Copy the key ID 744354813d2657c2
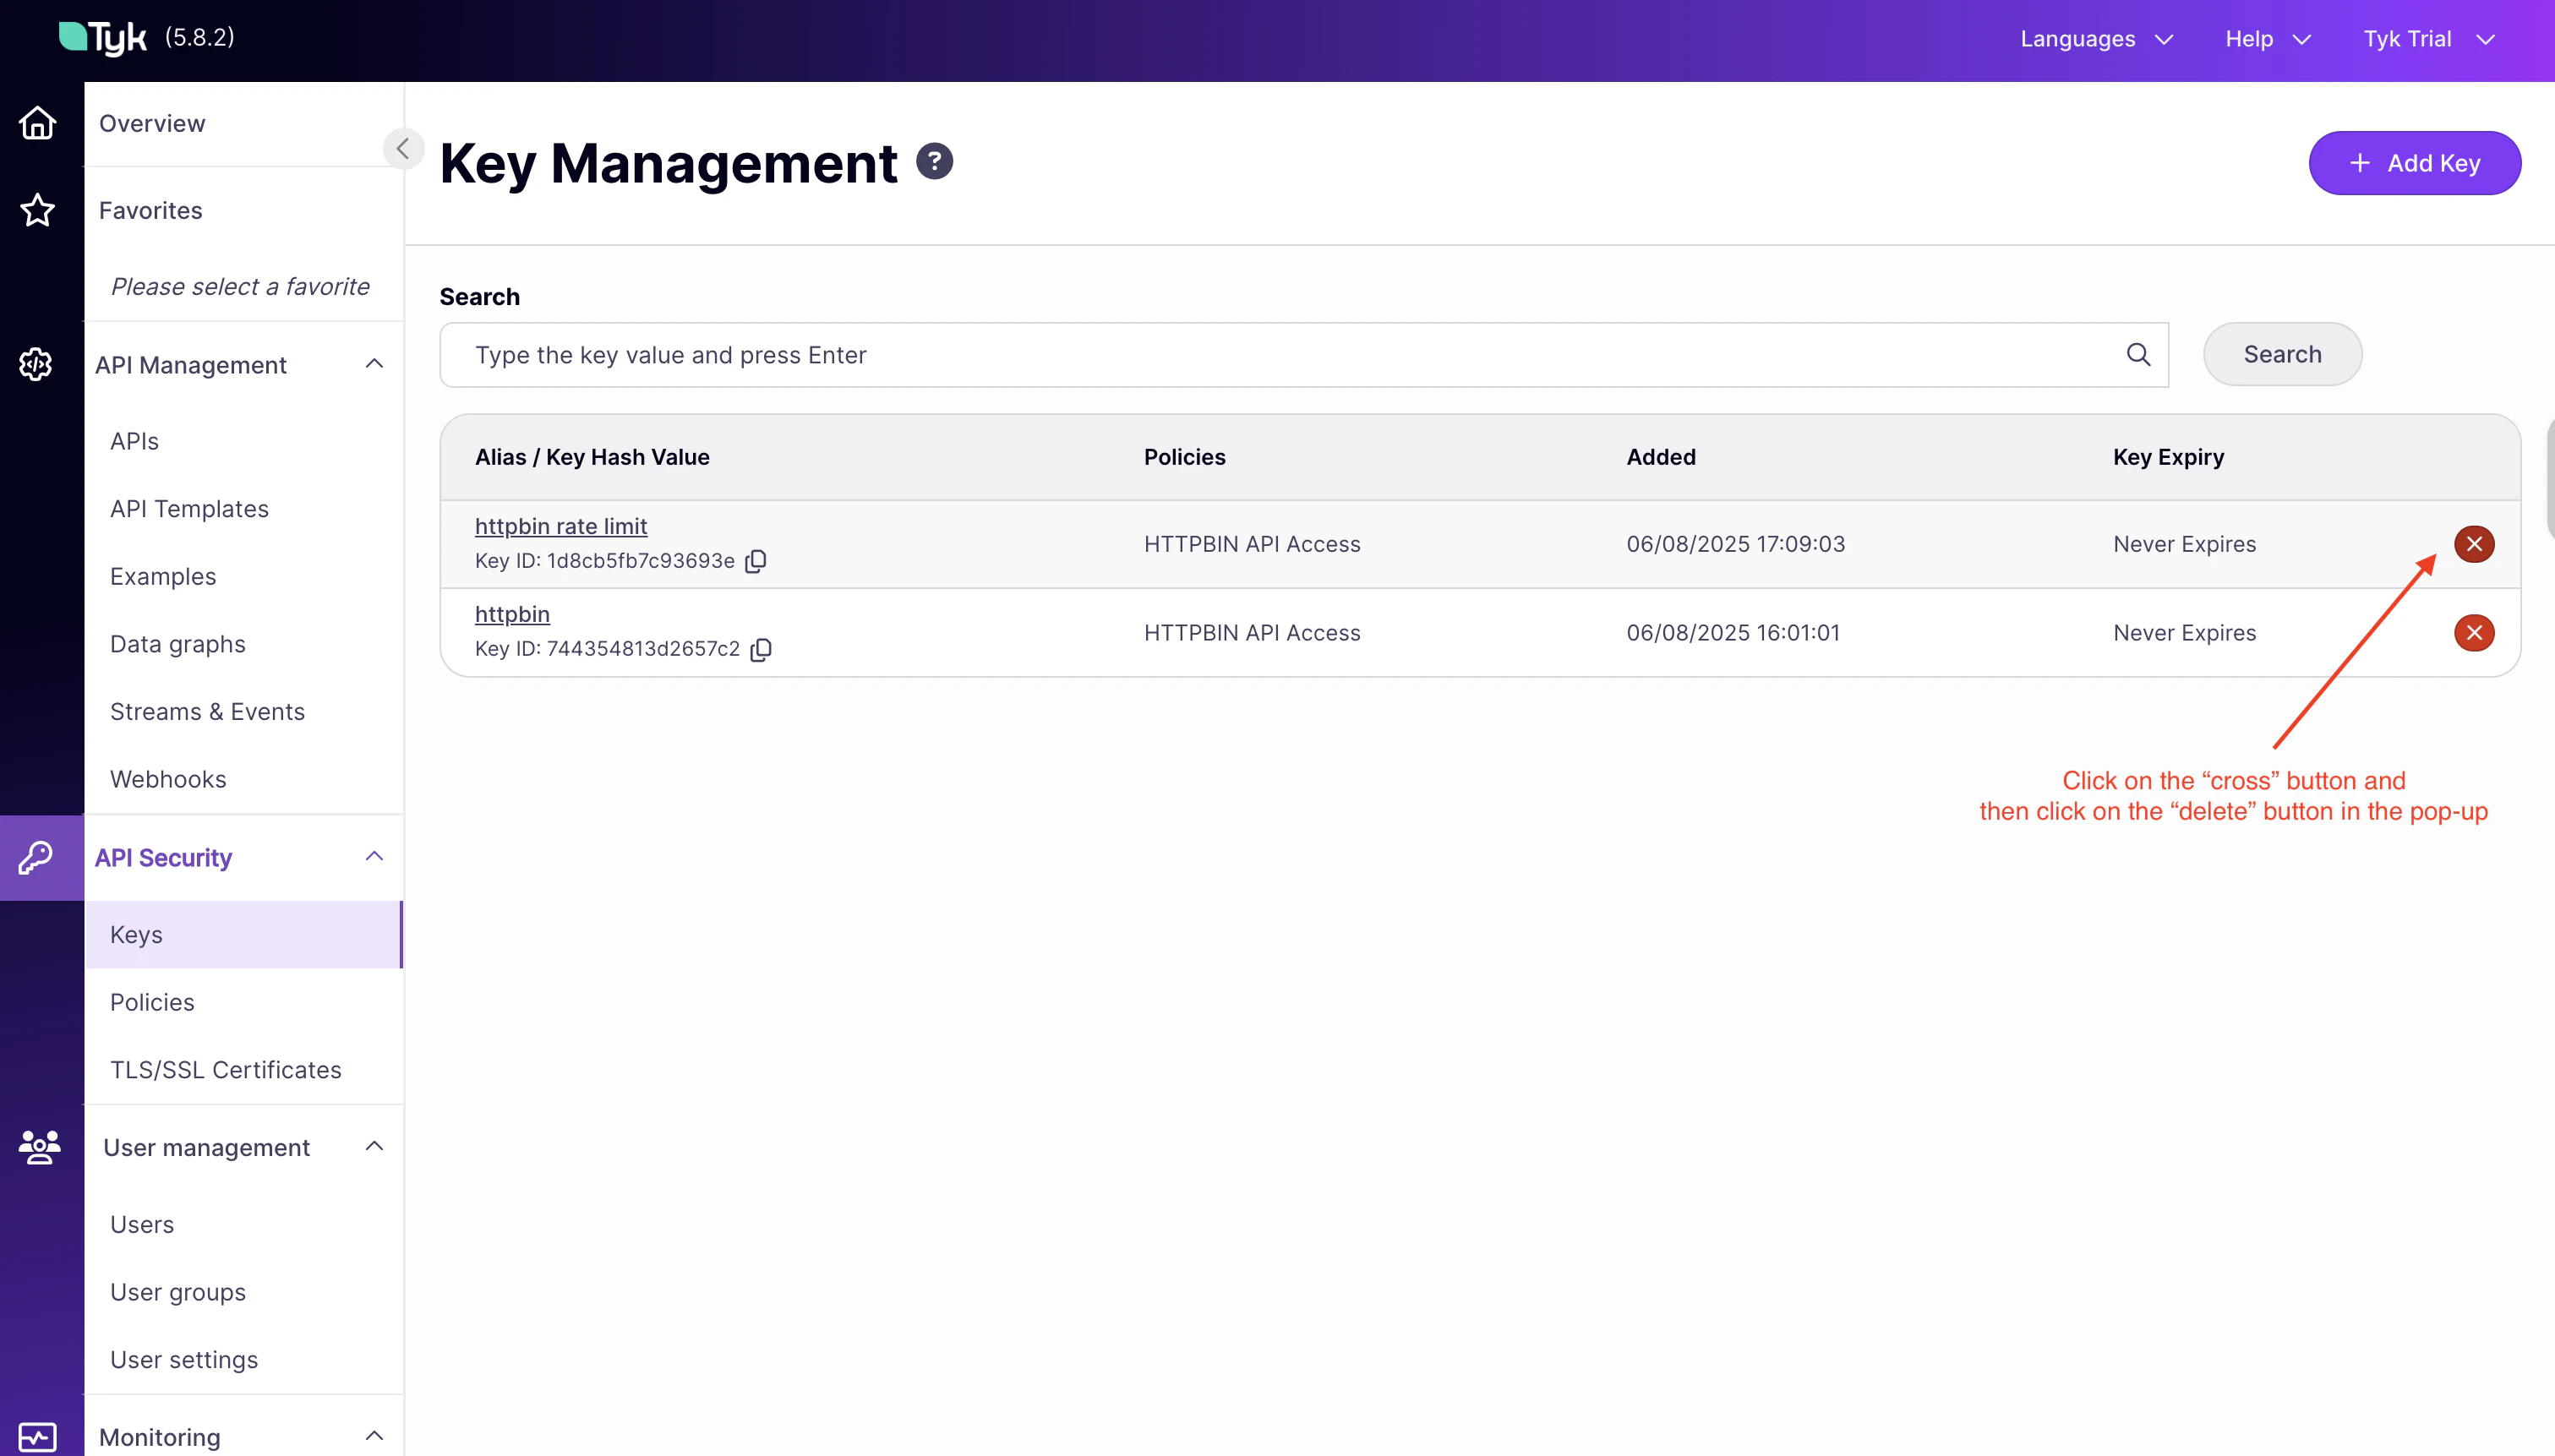 pos(761,650)
